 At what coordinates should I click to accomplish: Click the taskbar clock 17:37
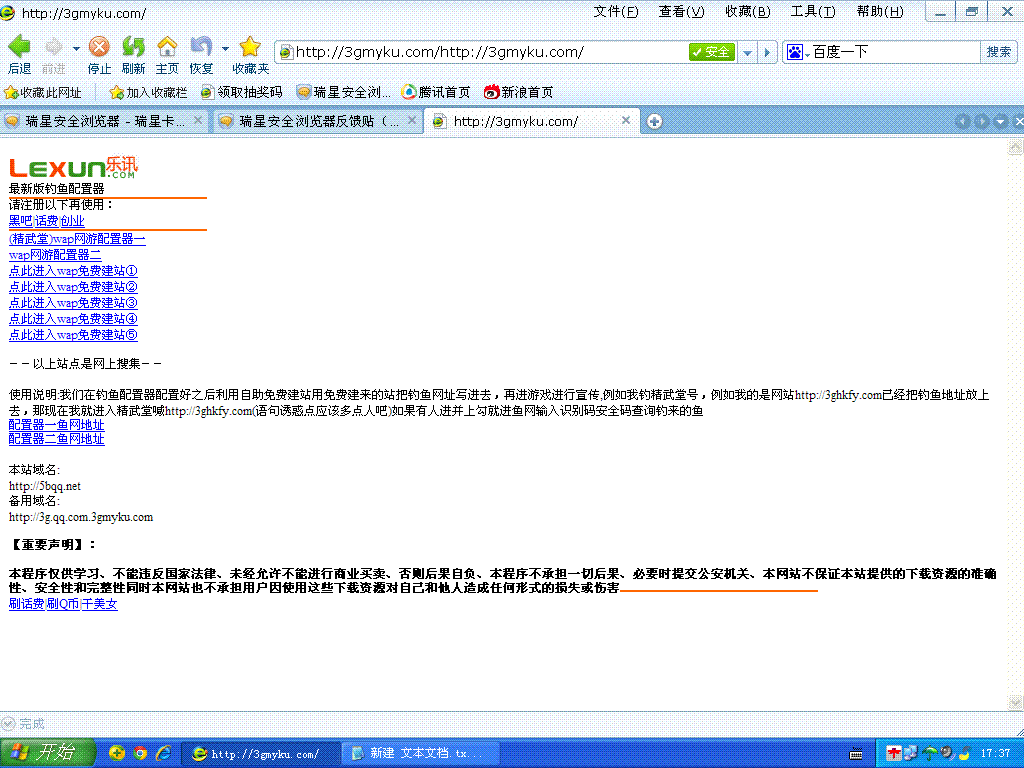995,754
